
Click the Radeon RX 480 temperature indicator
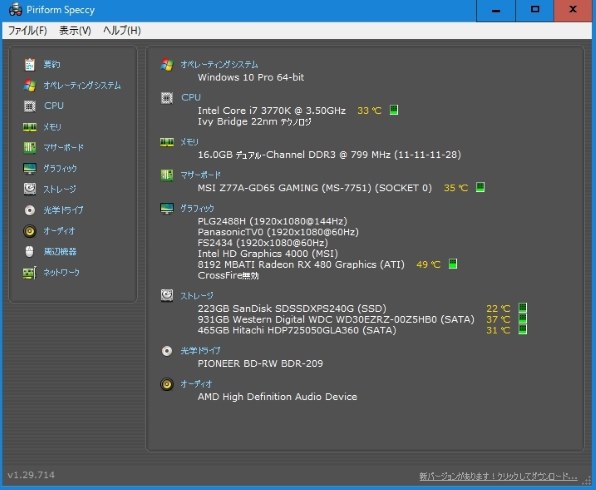(x=453, y=264)
